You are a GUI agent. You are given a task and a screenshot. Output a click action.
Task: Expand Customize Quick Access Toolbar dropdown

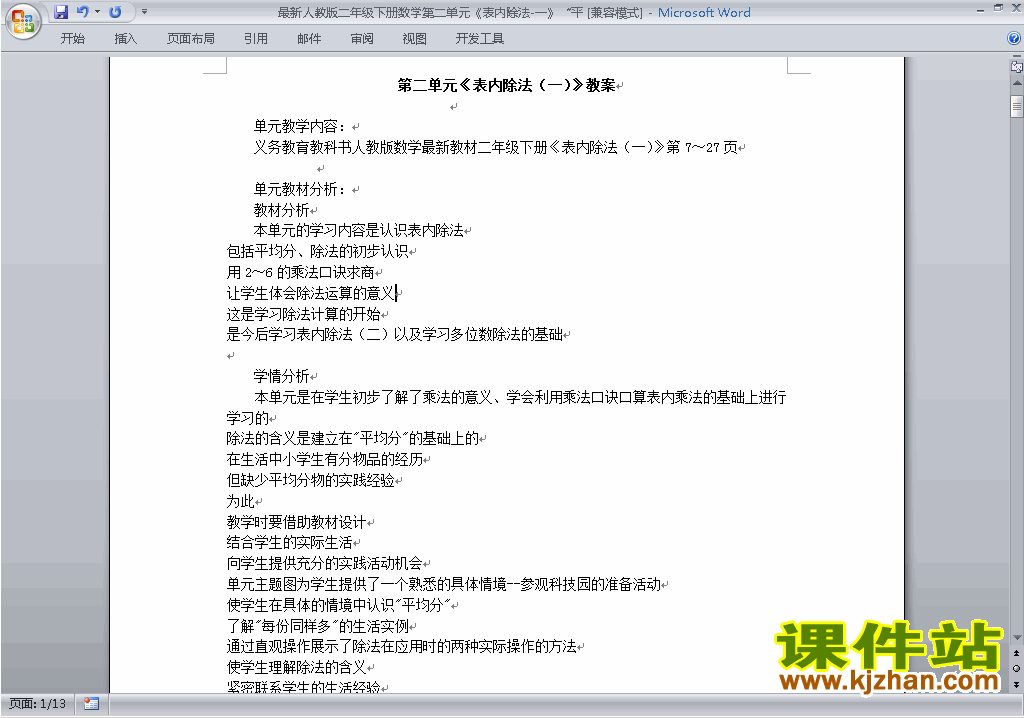[144, 12]
